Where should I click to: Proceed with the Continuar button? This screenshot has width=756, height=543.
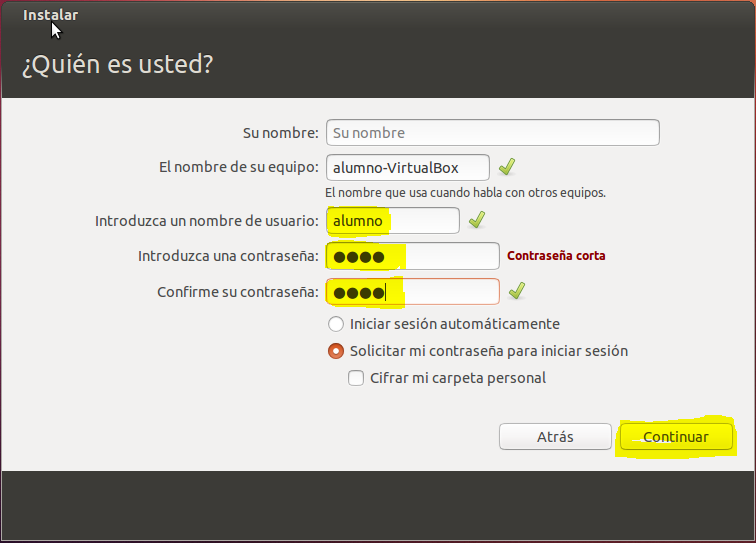[x=676, y=436]
